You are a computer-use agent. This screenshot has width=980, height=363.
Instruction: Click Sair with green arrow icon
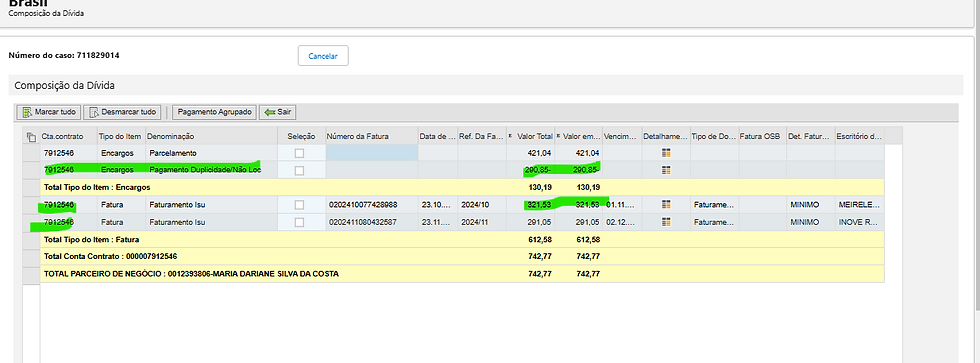coord(278,112)
